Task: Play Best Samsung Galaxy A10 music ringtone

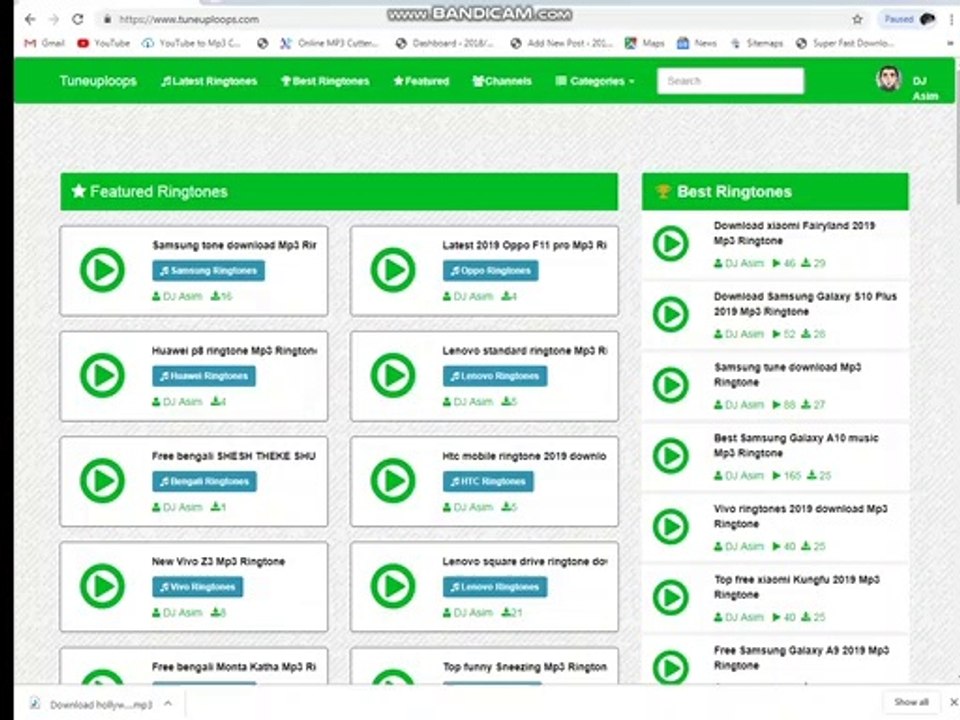Action: click(671, 456)
